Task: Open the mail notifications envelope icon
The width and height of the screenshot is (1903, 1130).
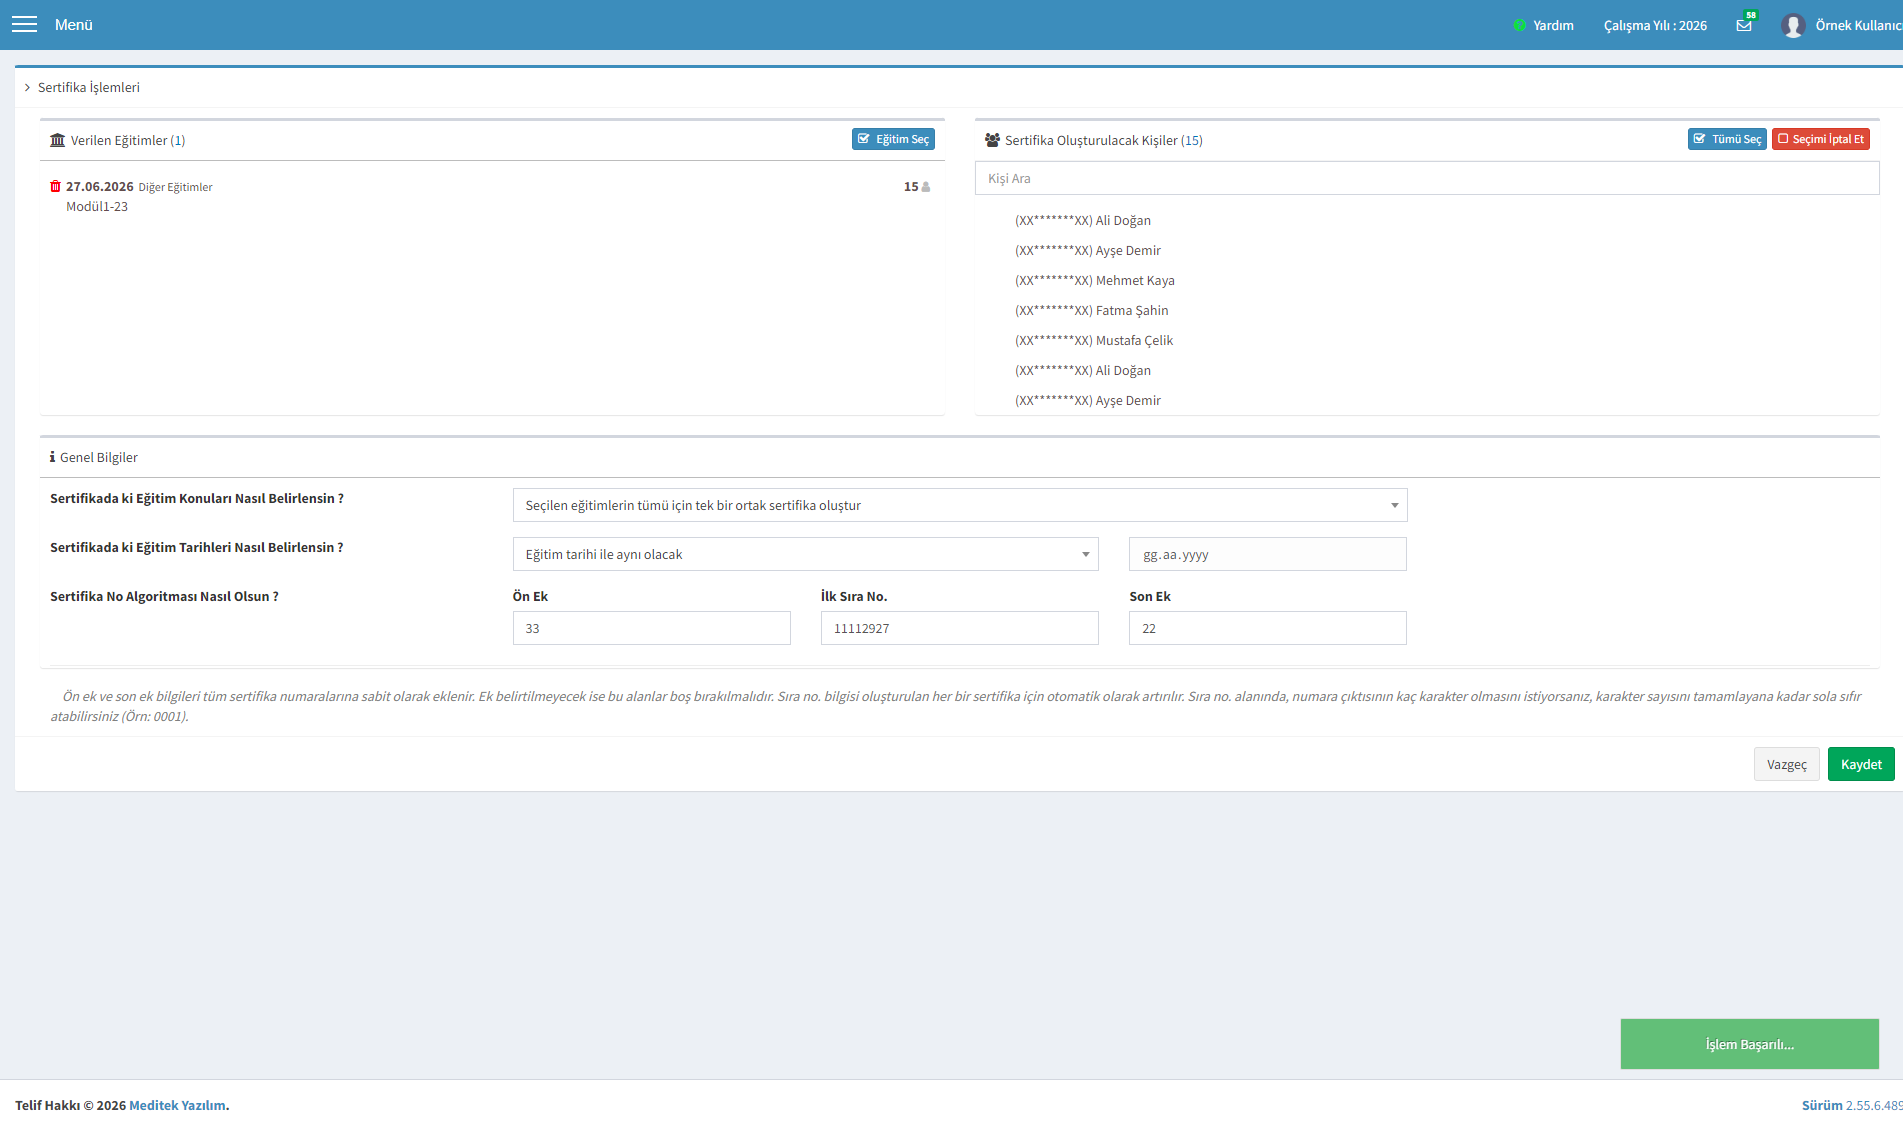Action: coord(1744,25)
